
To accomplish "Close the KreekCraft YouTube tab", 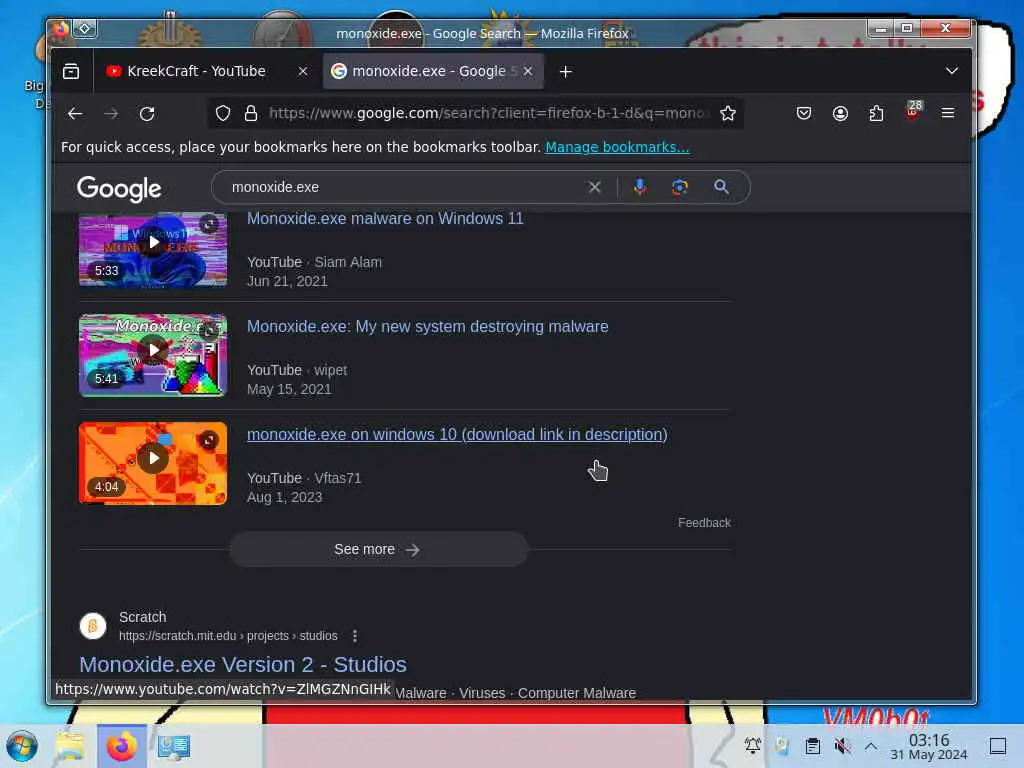I will (302, 71).
